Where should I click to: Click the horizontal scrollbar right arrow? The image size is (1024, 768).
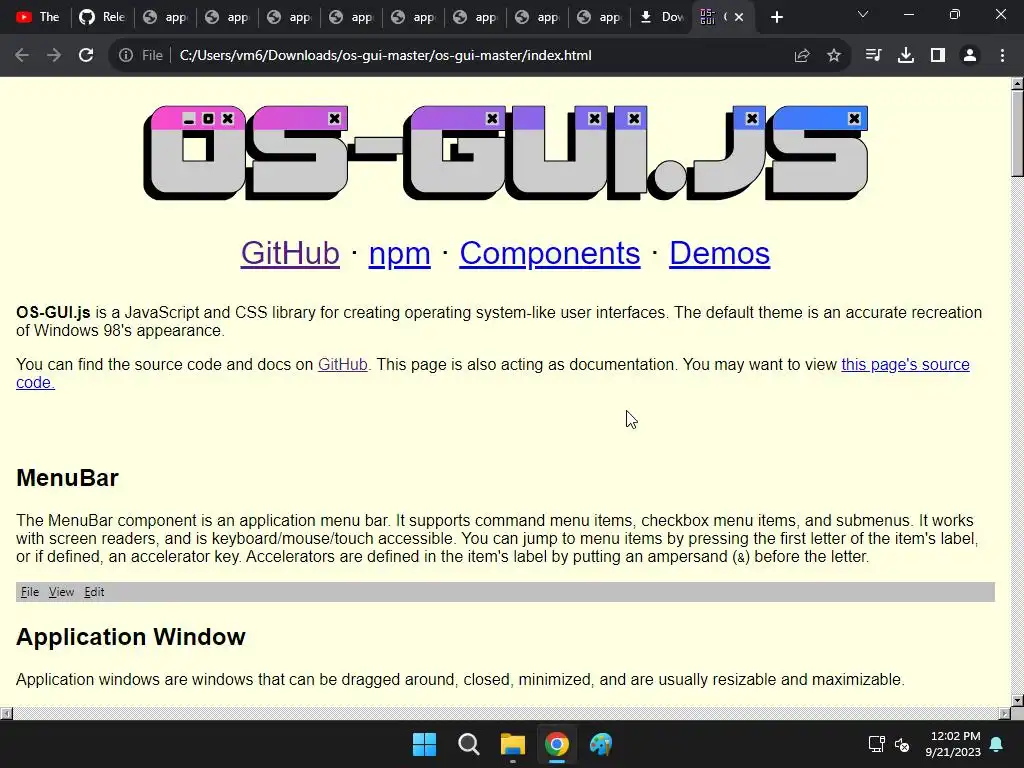point(1005,713)
